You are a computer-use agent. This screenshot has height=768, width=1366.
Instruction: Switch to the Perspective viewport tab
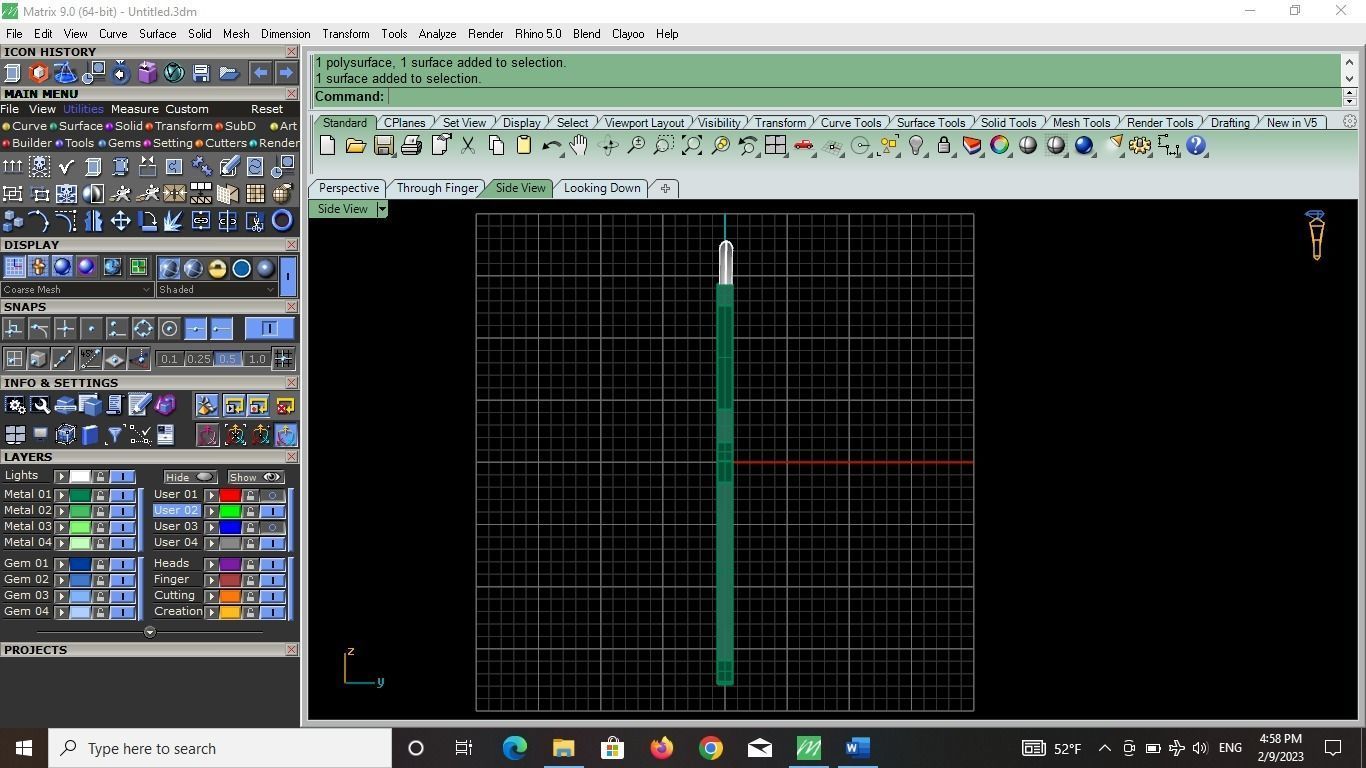click(349, 188)
